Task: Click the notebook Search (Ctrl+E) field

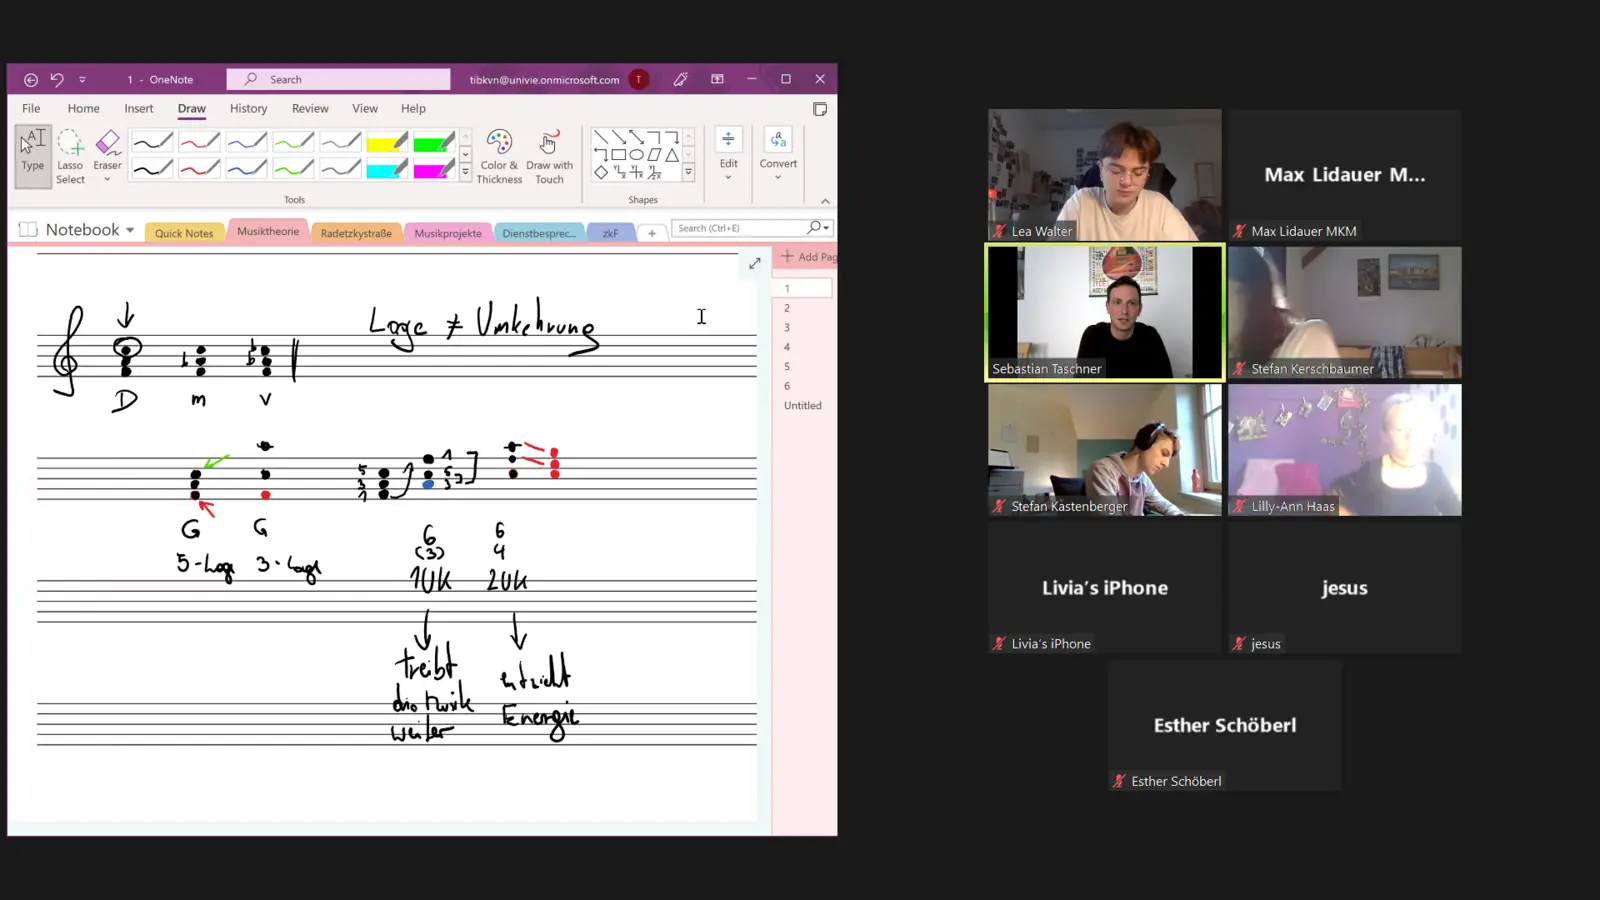Action: coord(740,228)
